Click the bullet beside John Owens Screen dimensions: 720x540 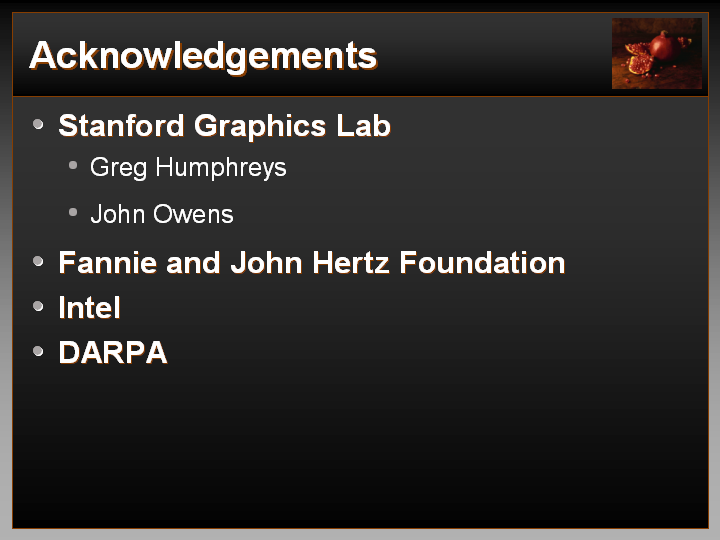click(73, 212)
